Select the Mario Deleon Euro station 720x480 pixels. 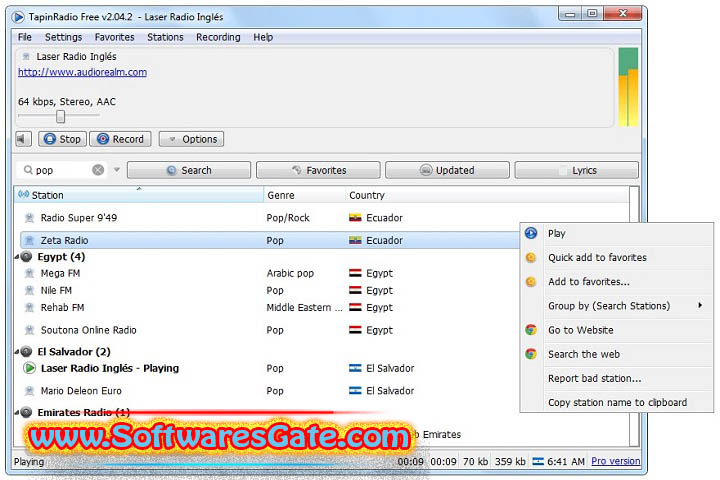(x=271, y=391)
